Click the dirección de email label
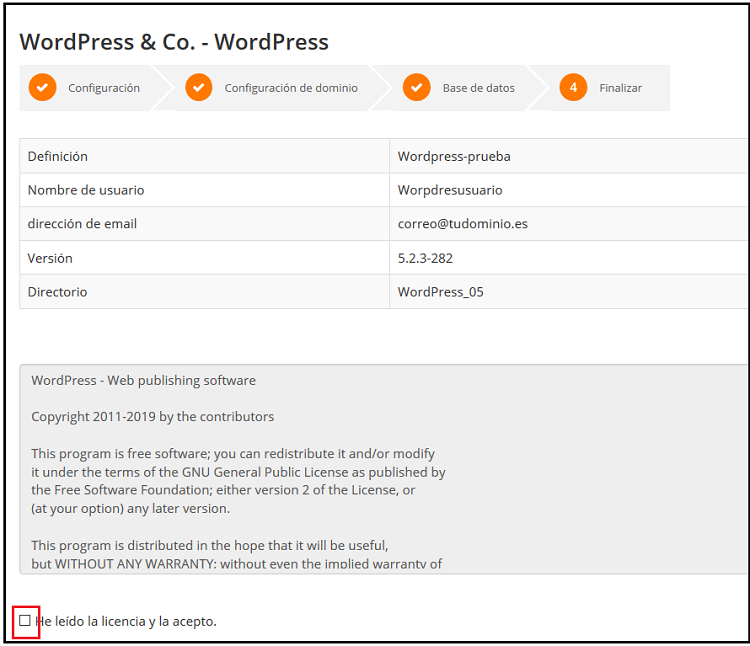750x646 pixels. tap(82, 223)
